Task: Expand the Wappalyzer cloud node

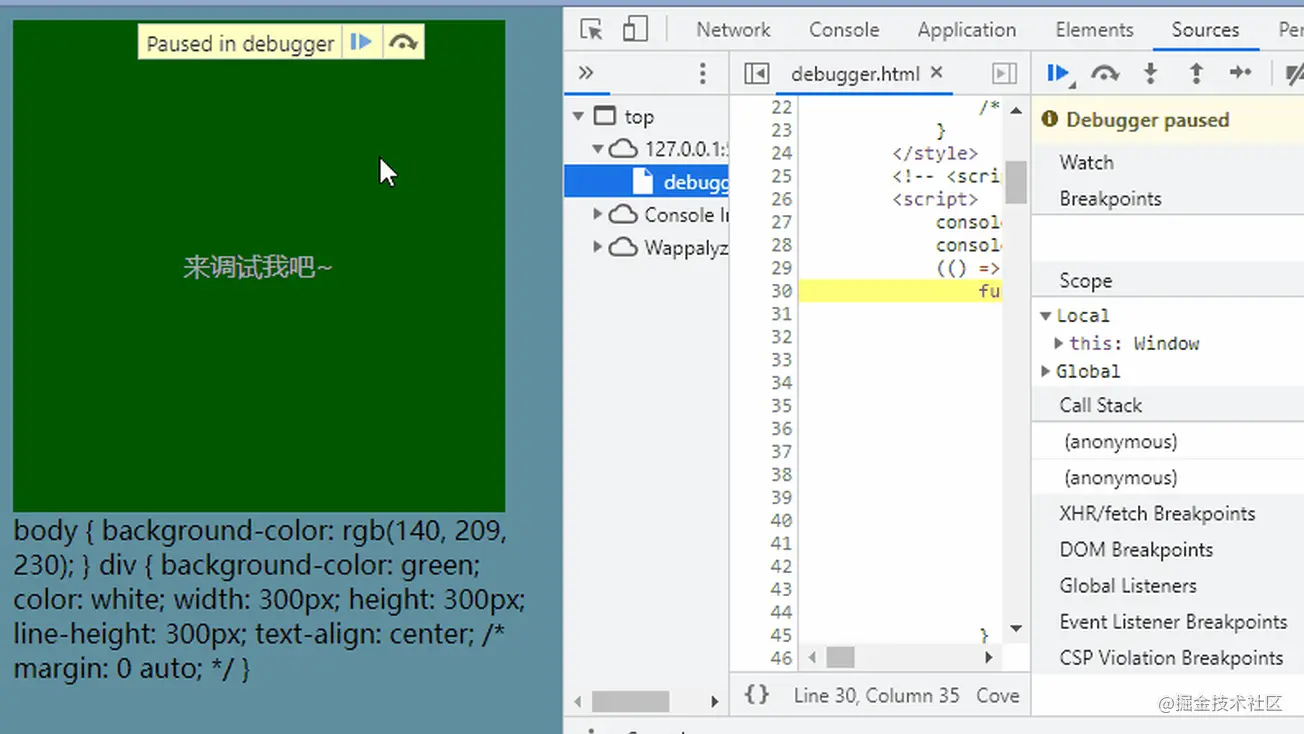Action: [598, 246]
